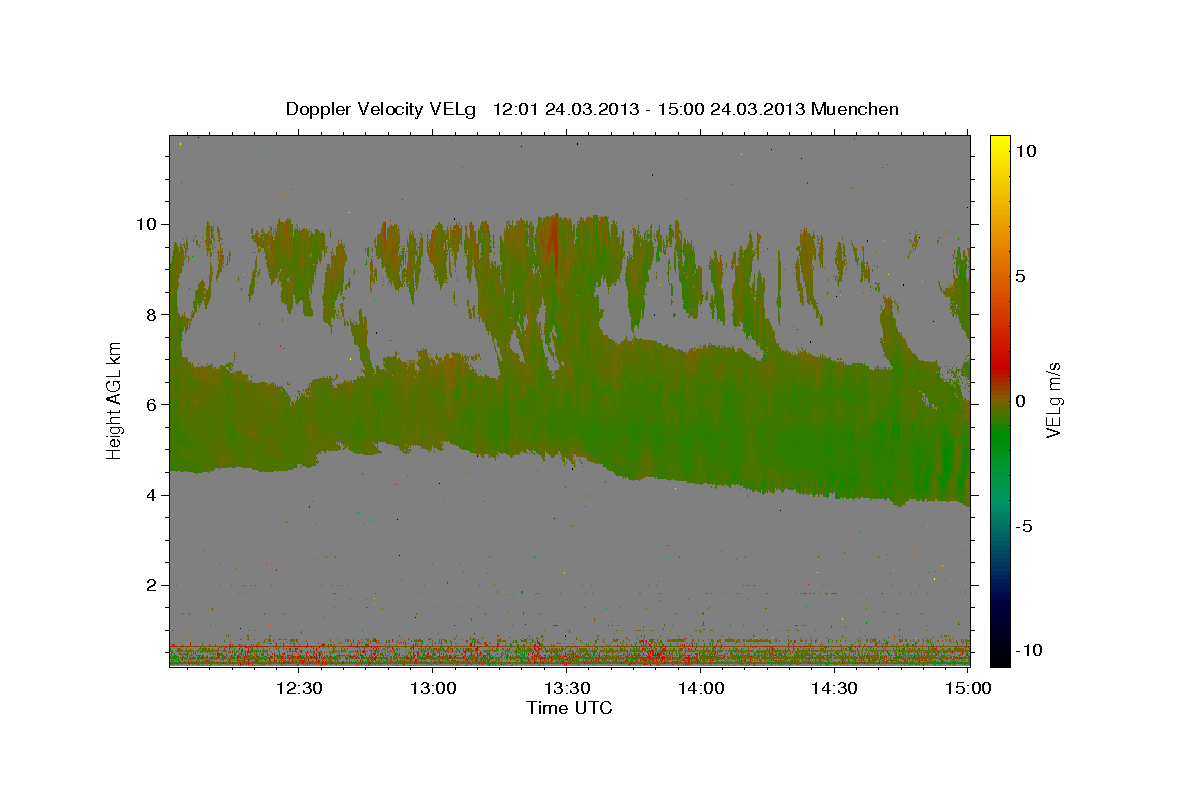Click the colorbar value 0 label
The height and width of the screenshot is (800, 1200).
tap(1022, 400)
